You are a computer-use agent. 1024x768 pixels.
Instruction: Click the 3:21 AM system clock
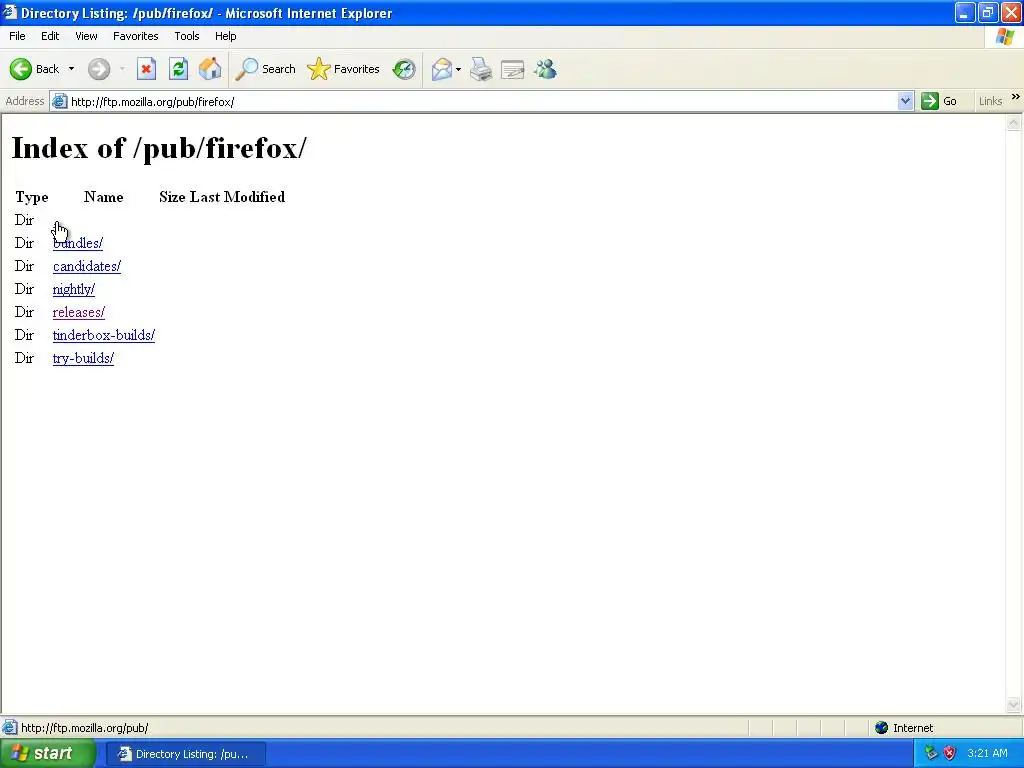click(987, 753)
